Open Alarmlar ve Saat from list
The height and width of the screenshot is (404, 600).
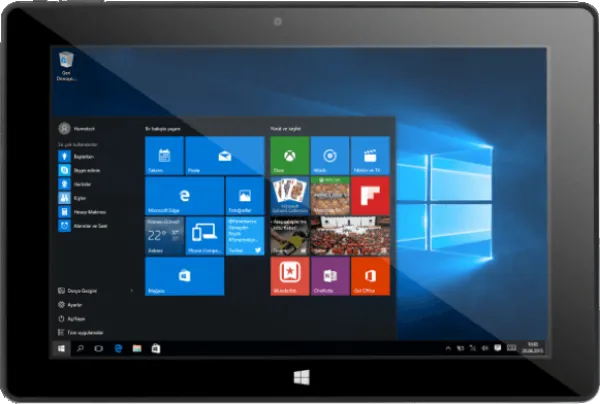[x=83, y=226]
